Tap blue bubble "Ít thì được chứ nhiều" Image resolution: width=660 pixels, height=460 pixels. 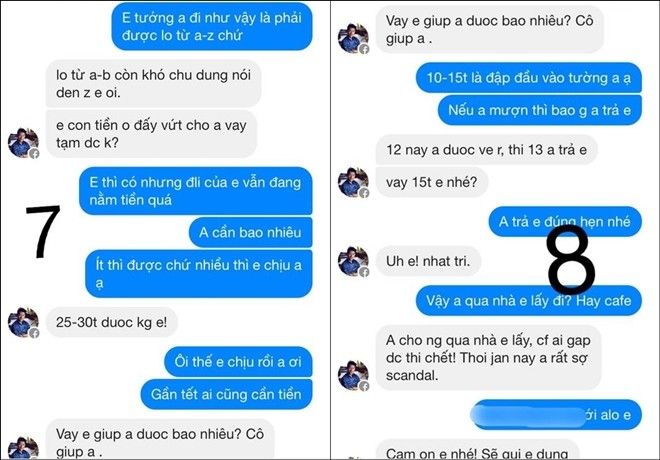click(x=199, y=274)
